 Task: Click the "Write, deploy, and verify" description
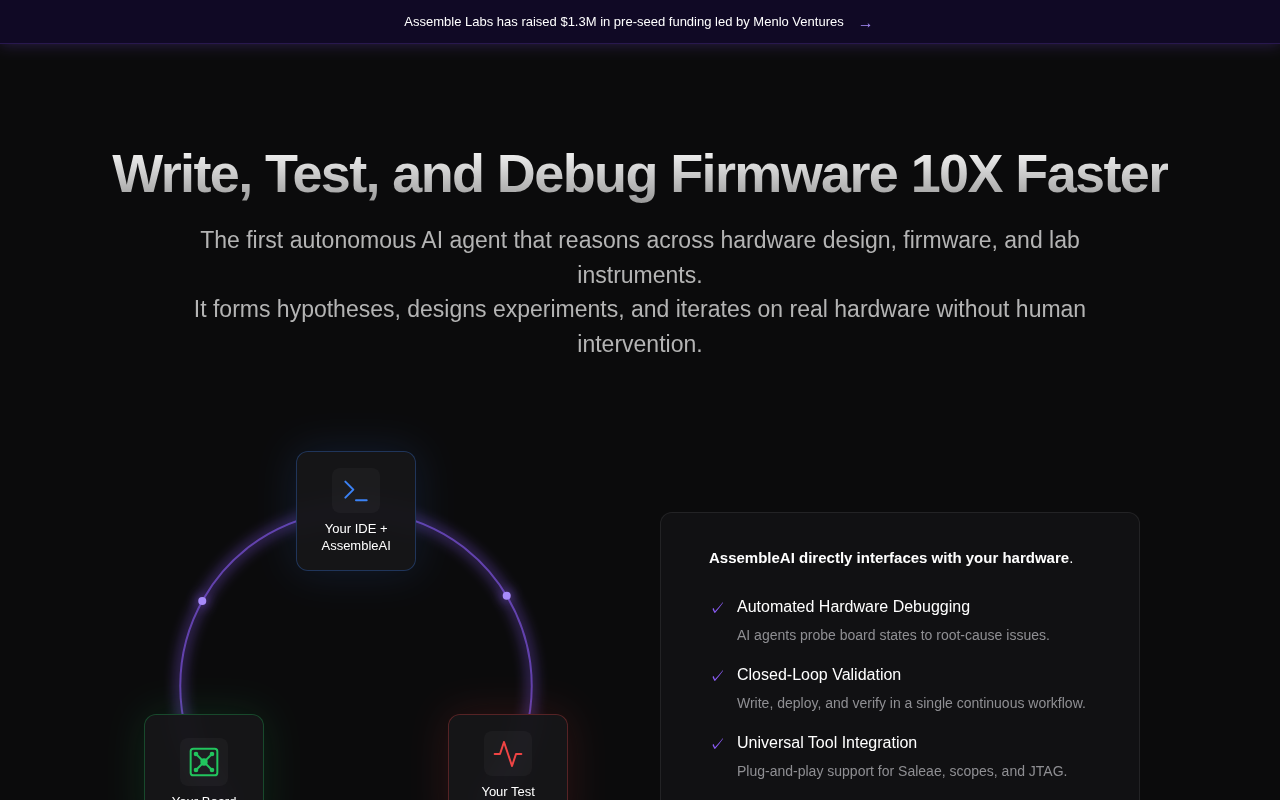(x=911, y=703)
